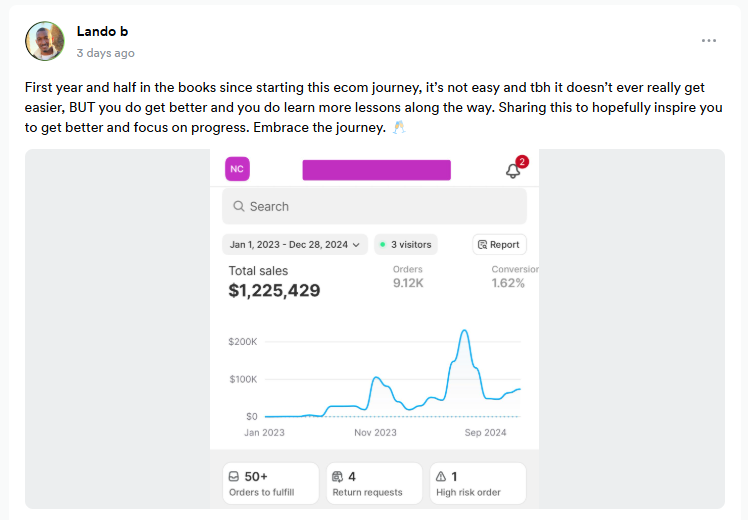Open the Lando b author name link

pos(102,31)
